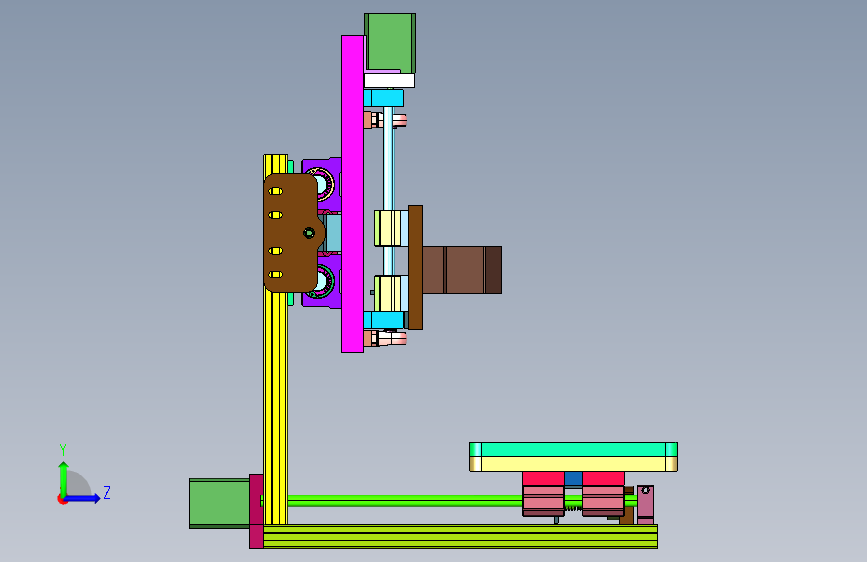The width and height of the screenshot is (867, 562).
Task: Select the upper pale yellow nut block
Action: click(x=390, y=228)
